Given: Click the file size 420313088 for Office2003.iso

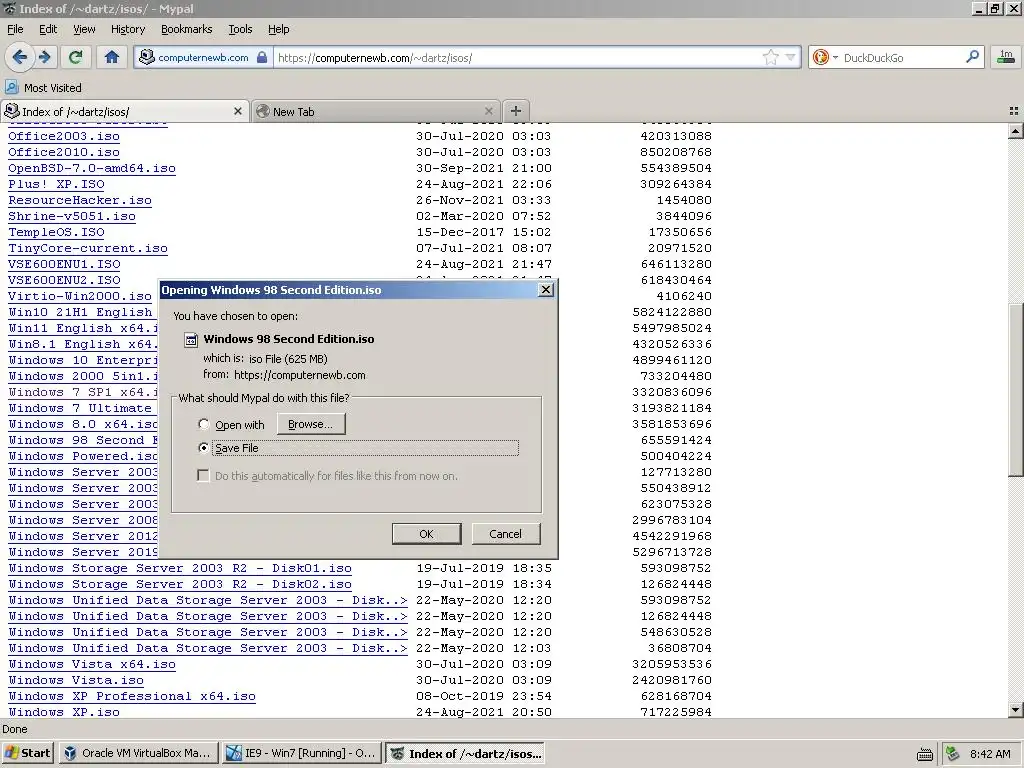Looking at the screenshot, I should (676, 136).
